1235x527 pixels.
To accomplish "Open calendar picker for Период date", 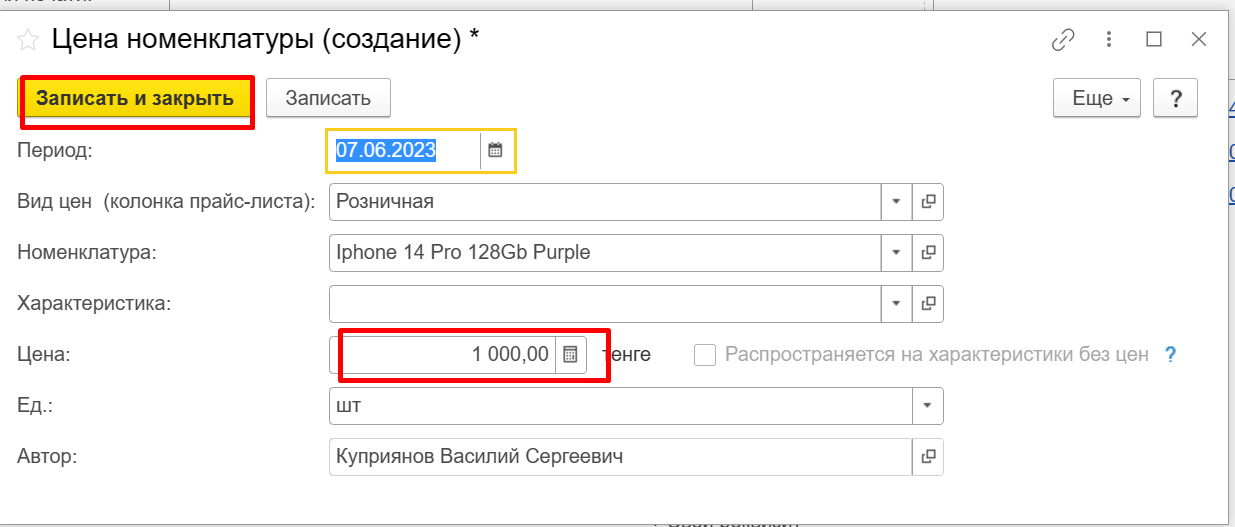I will pyautogui.click(x=495, y=151).
